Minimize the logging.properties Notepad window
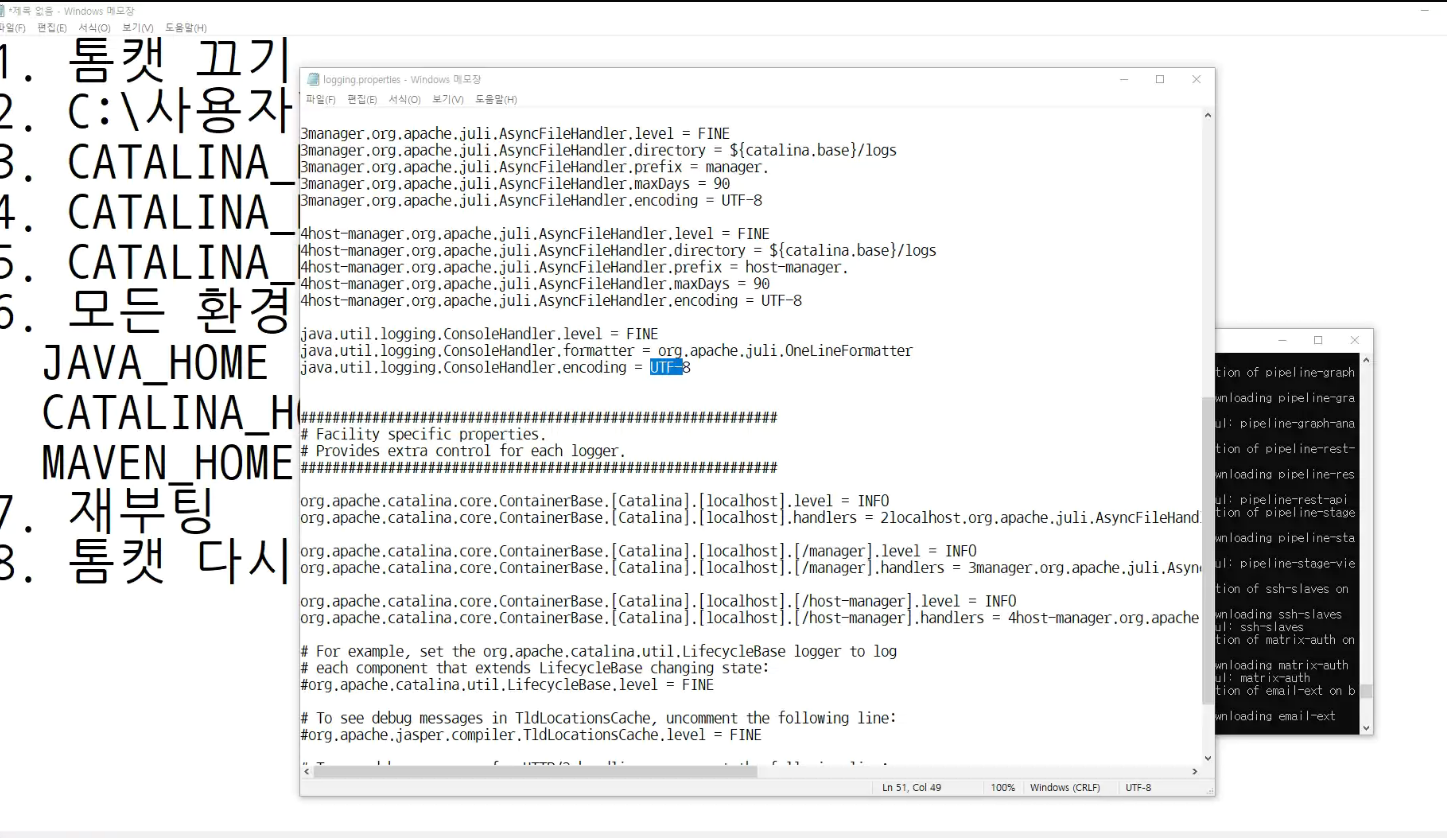Image resolution: width=1447 pixels, height=838 pixels. [x=1124, y=79]
